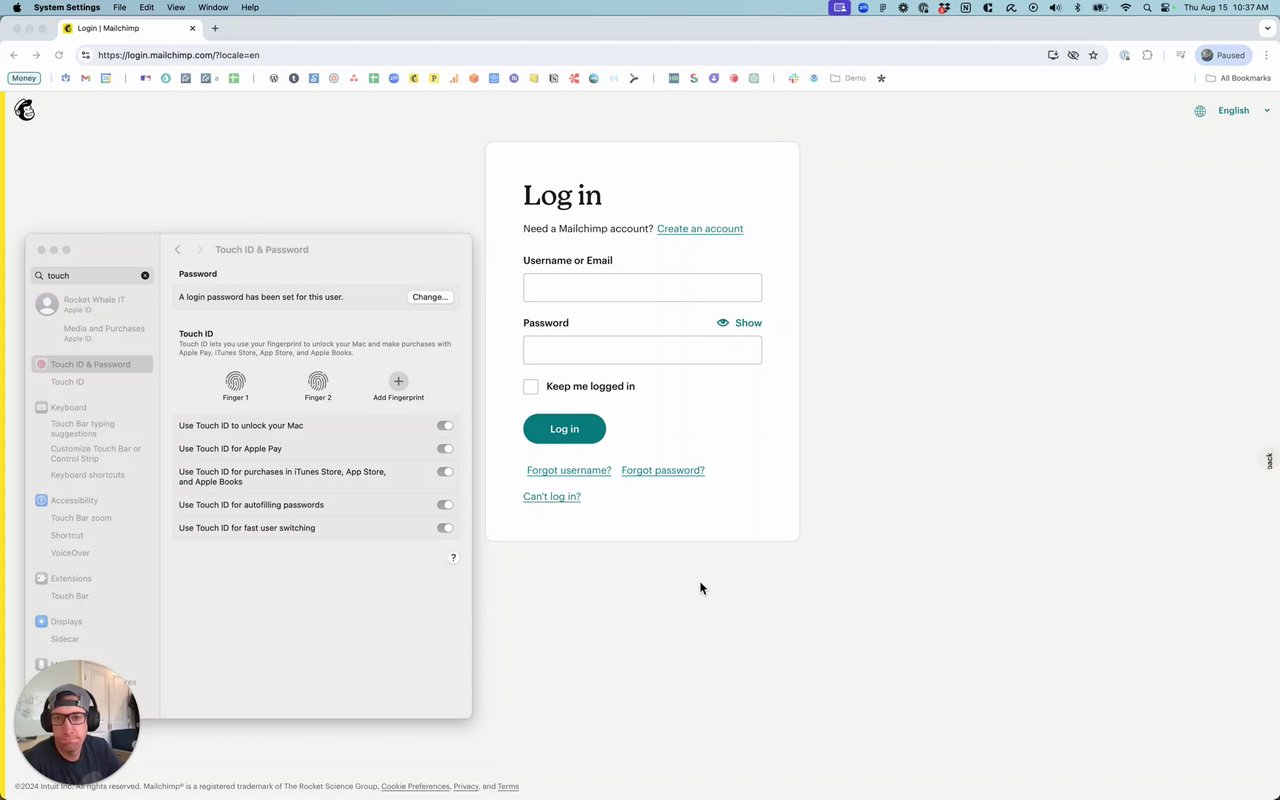Toggle Touch ID for fast user switching

(445, 528)
